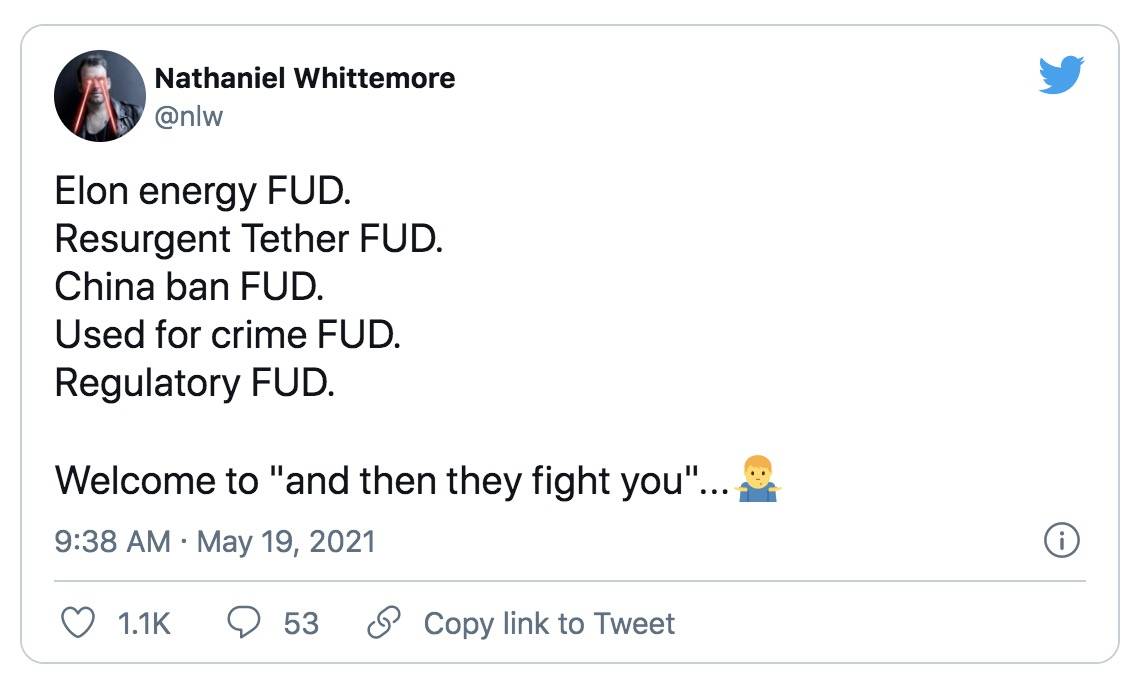
Task: Click the 9:38 AM timestamp
Action: (113, 542)
